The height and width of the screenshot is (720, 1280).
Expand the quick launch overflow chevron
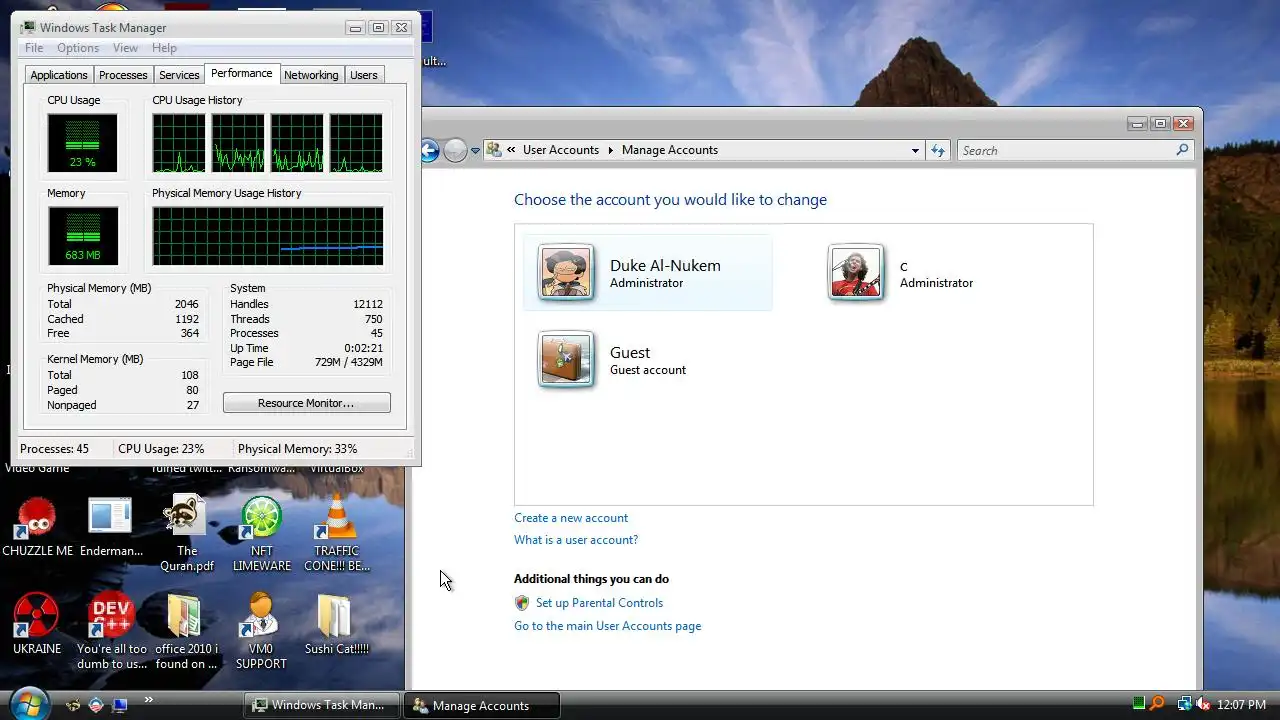coord(149,700)
